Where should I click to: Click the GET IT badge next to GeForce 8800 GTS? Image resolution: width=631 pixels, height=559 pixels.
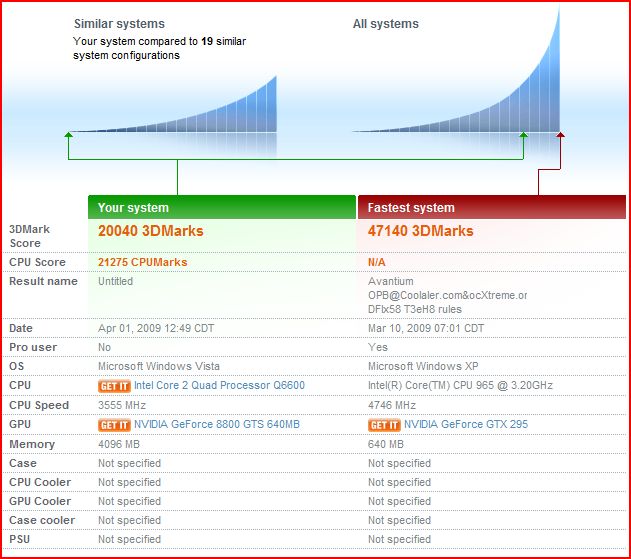(x=114, y=425)
